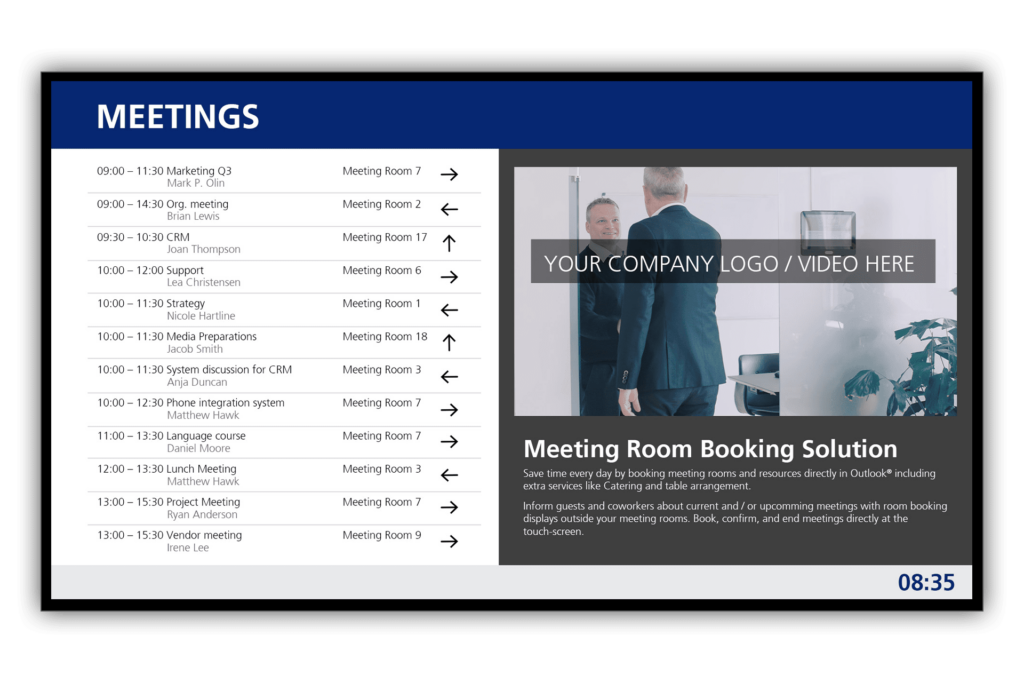Click the right arrow for Language course

pyautogui.click(x=449, y=441)
